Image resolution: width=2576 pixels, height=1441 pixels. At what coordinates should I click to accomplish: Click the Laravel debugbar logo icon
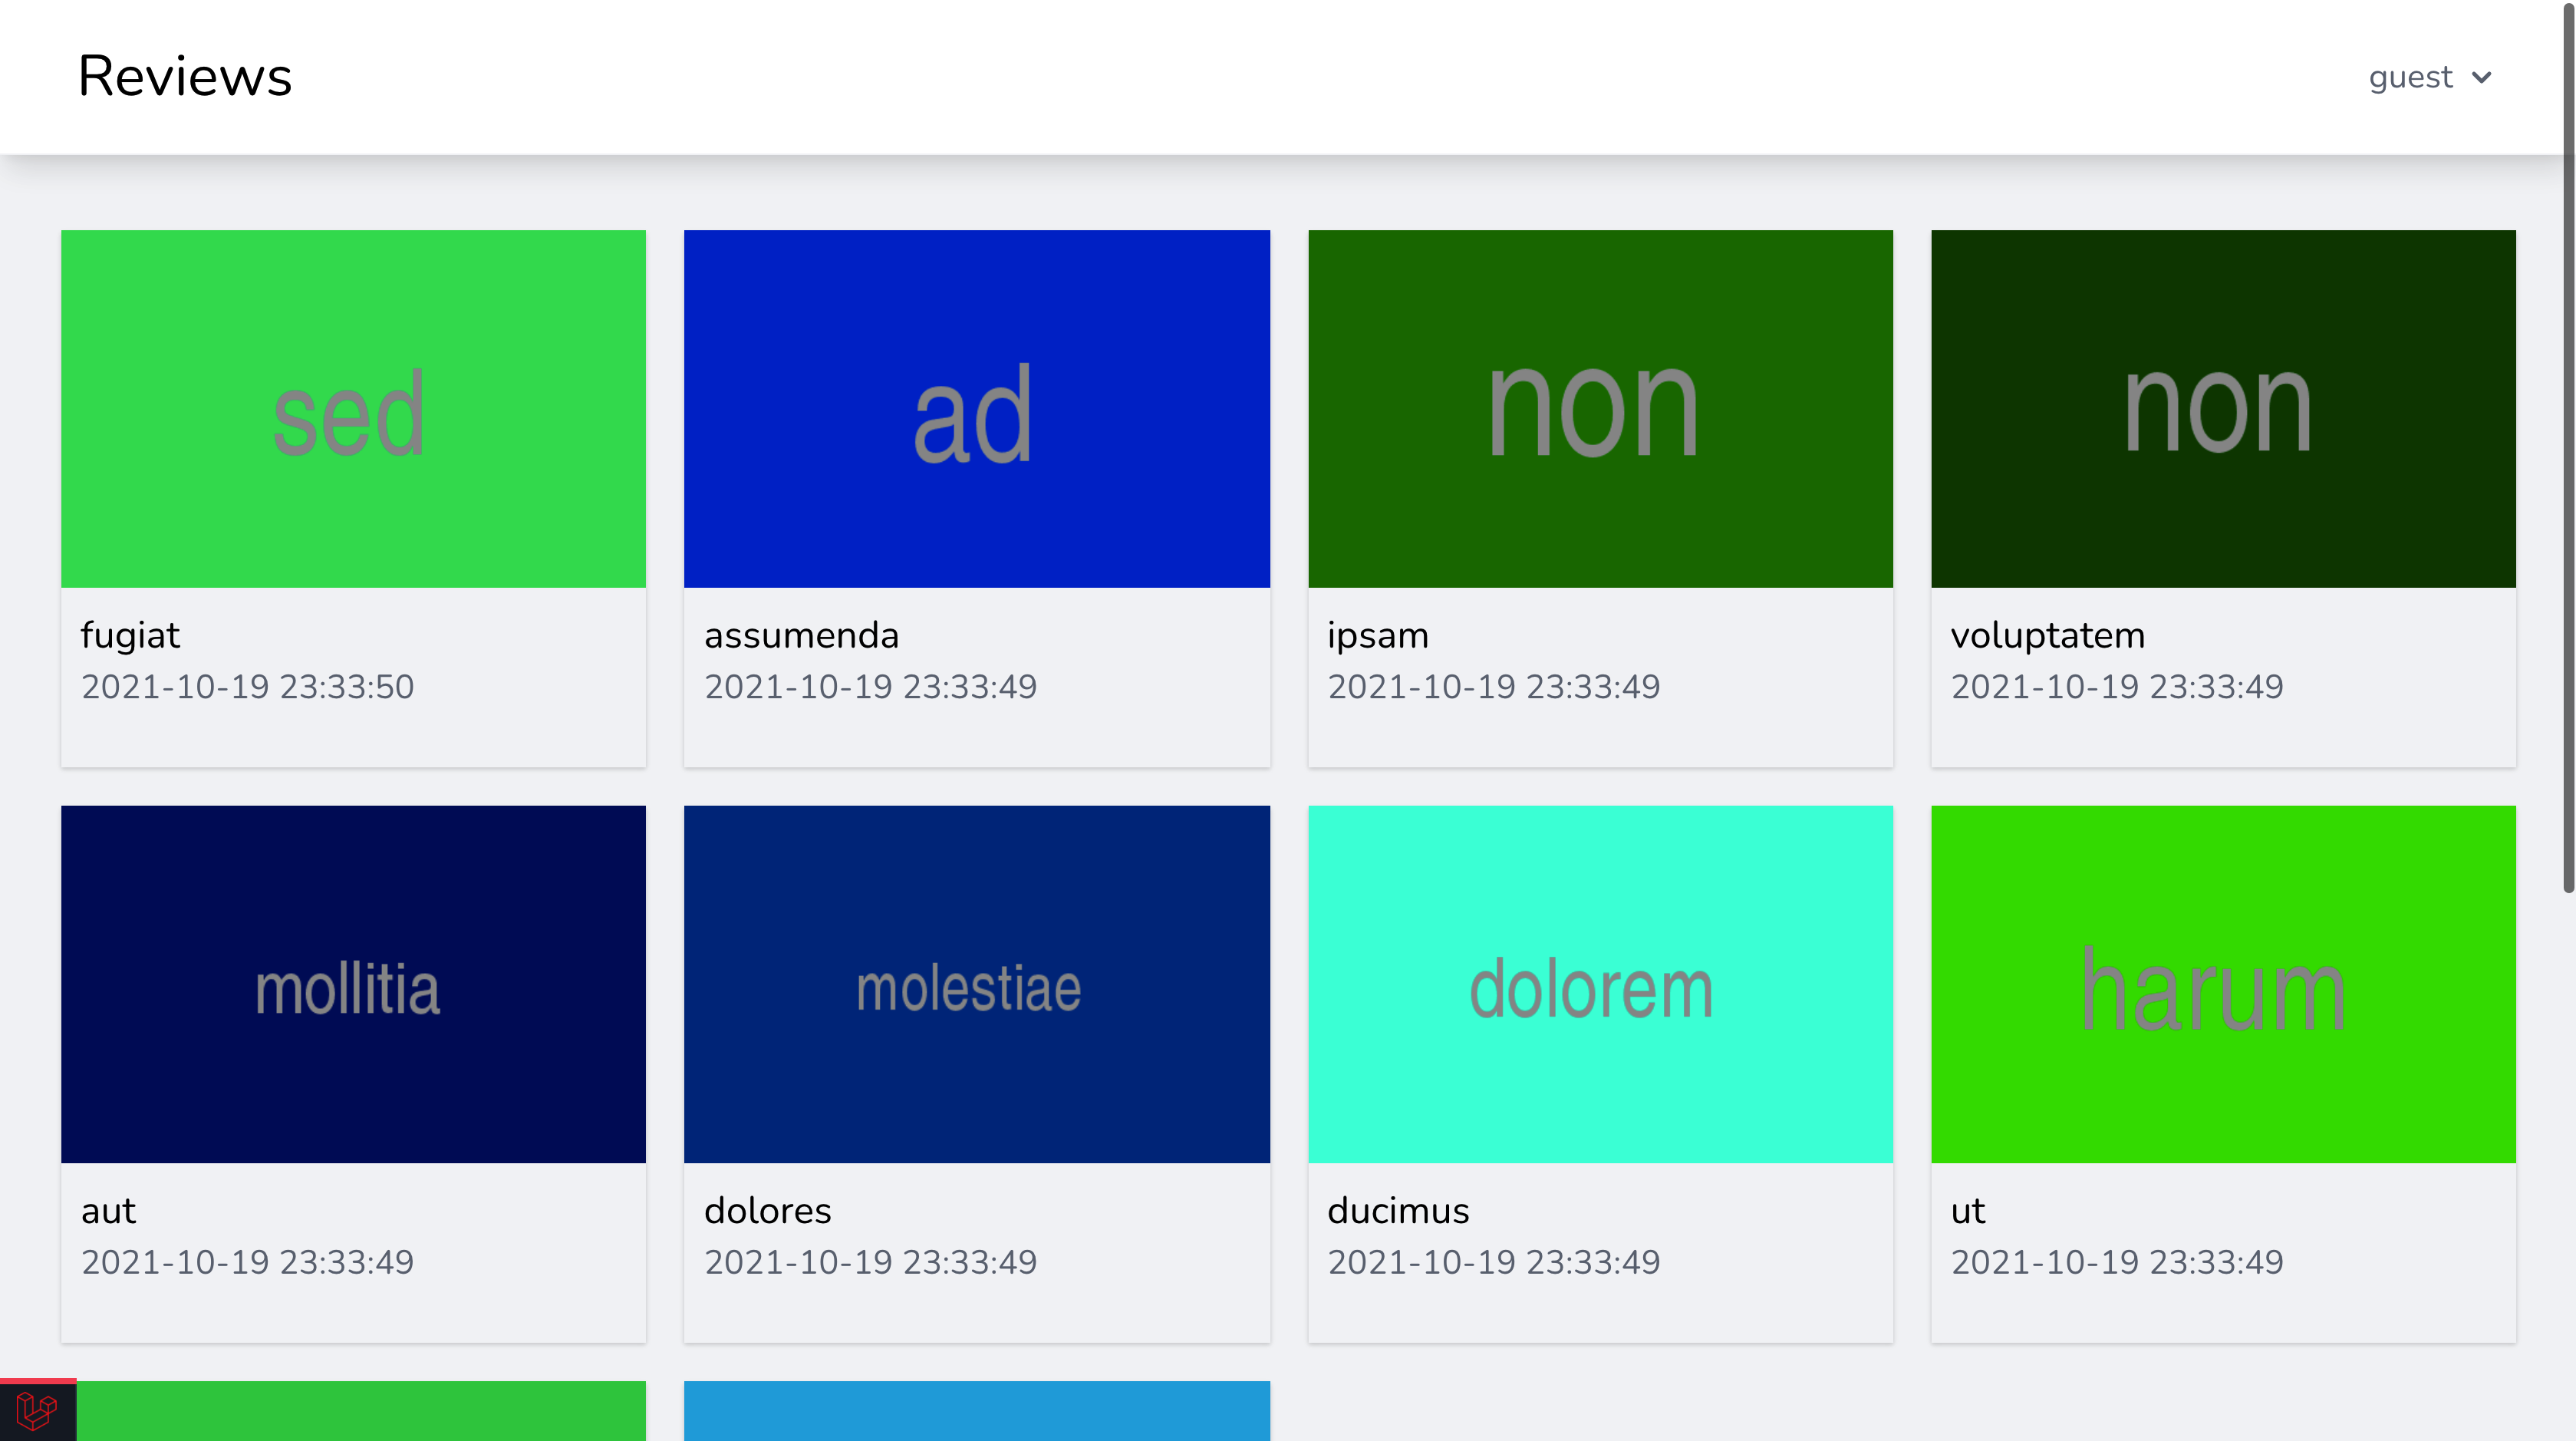tap(37, 1411)
